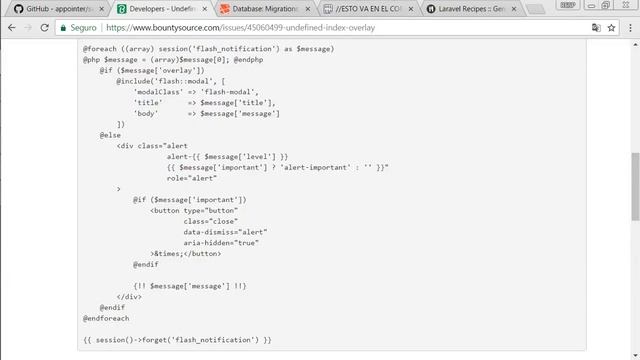Viewport: 640px width, 360px height.
Task: Click the "@if ($message['important'])" line
Action: (190, 200)
